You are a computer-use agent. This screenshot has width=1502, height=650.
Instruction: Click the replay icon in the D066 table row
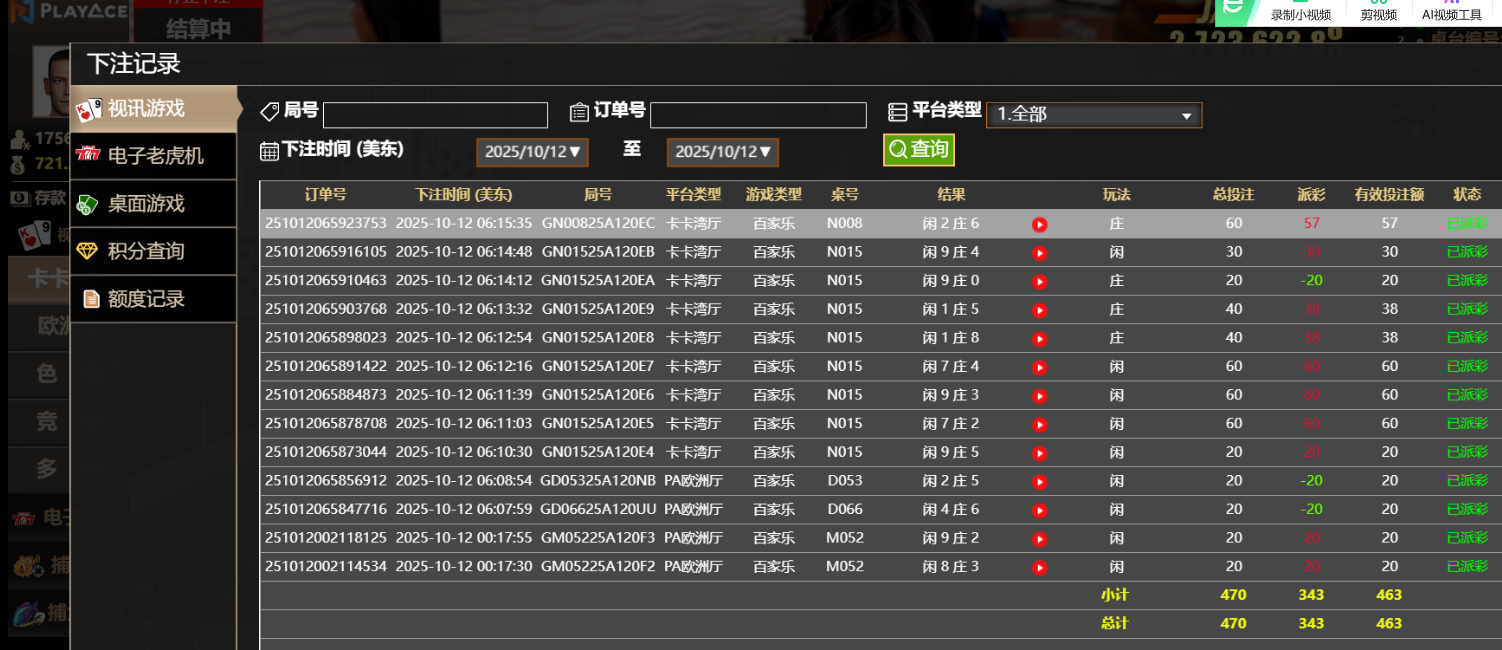[1039, 510]
